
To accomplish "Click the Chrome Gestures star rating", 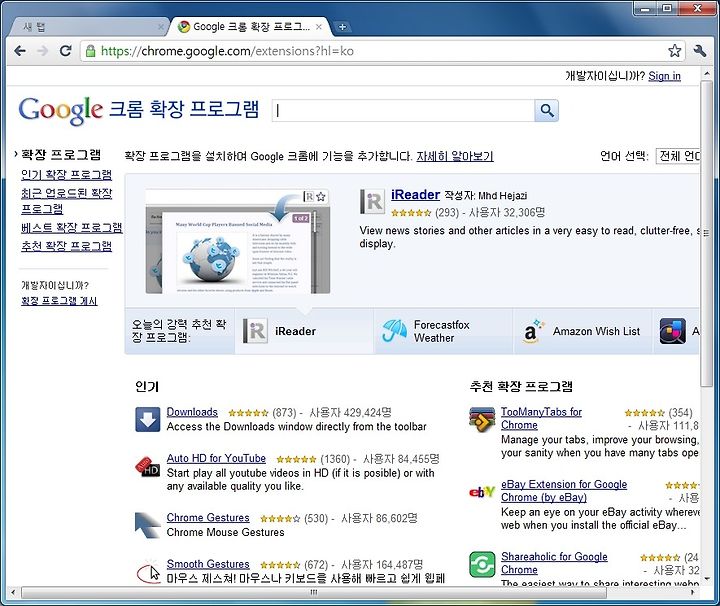I will (x=280, y=519).
